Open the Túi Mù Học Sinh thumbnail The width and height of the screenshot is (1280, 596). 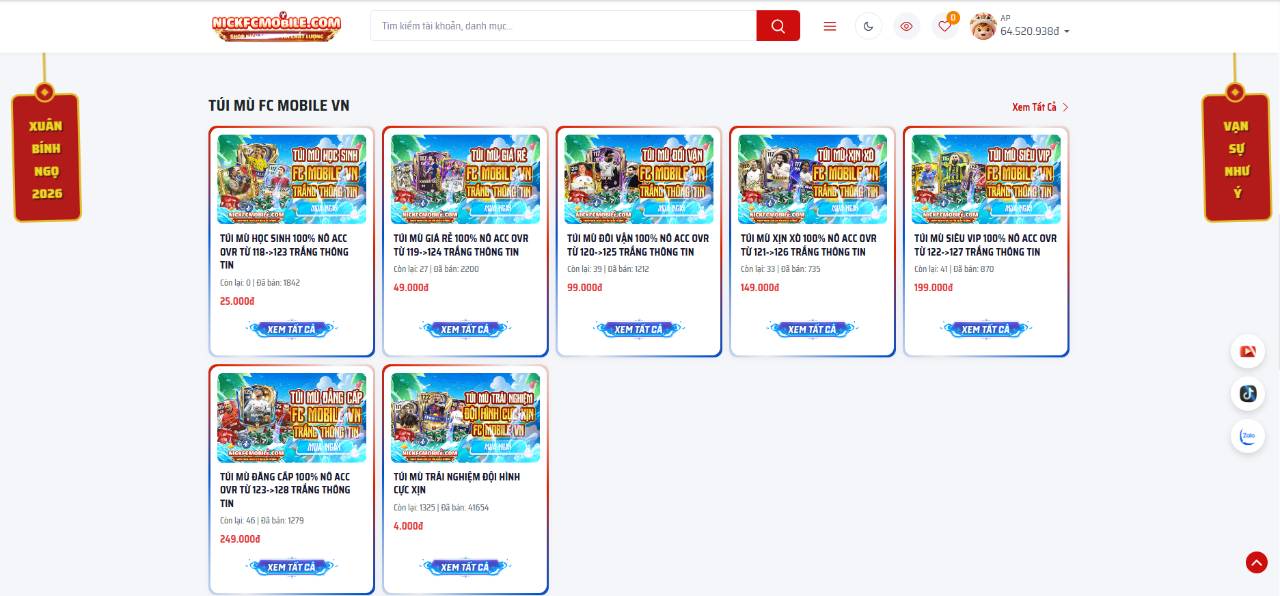tap(291, 179)
